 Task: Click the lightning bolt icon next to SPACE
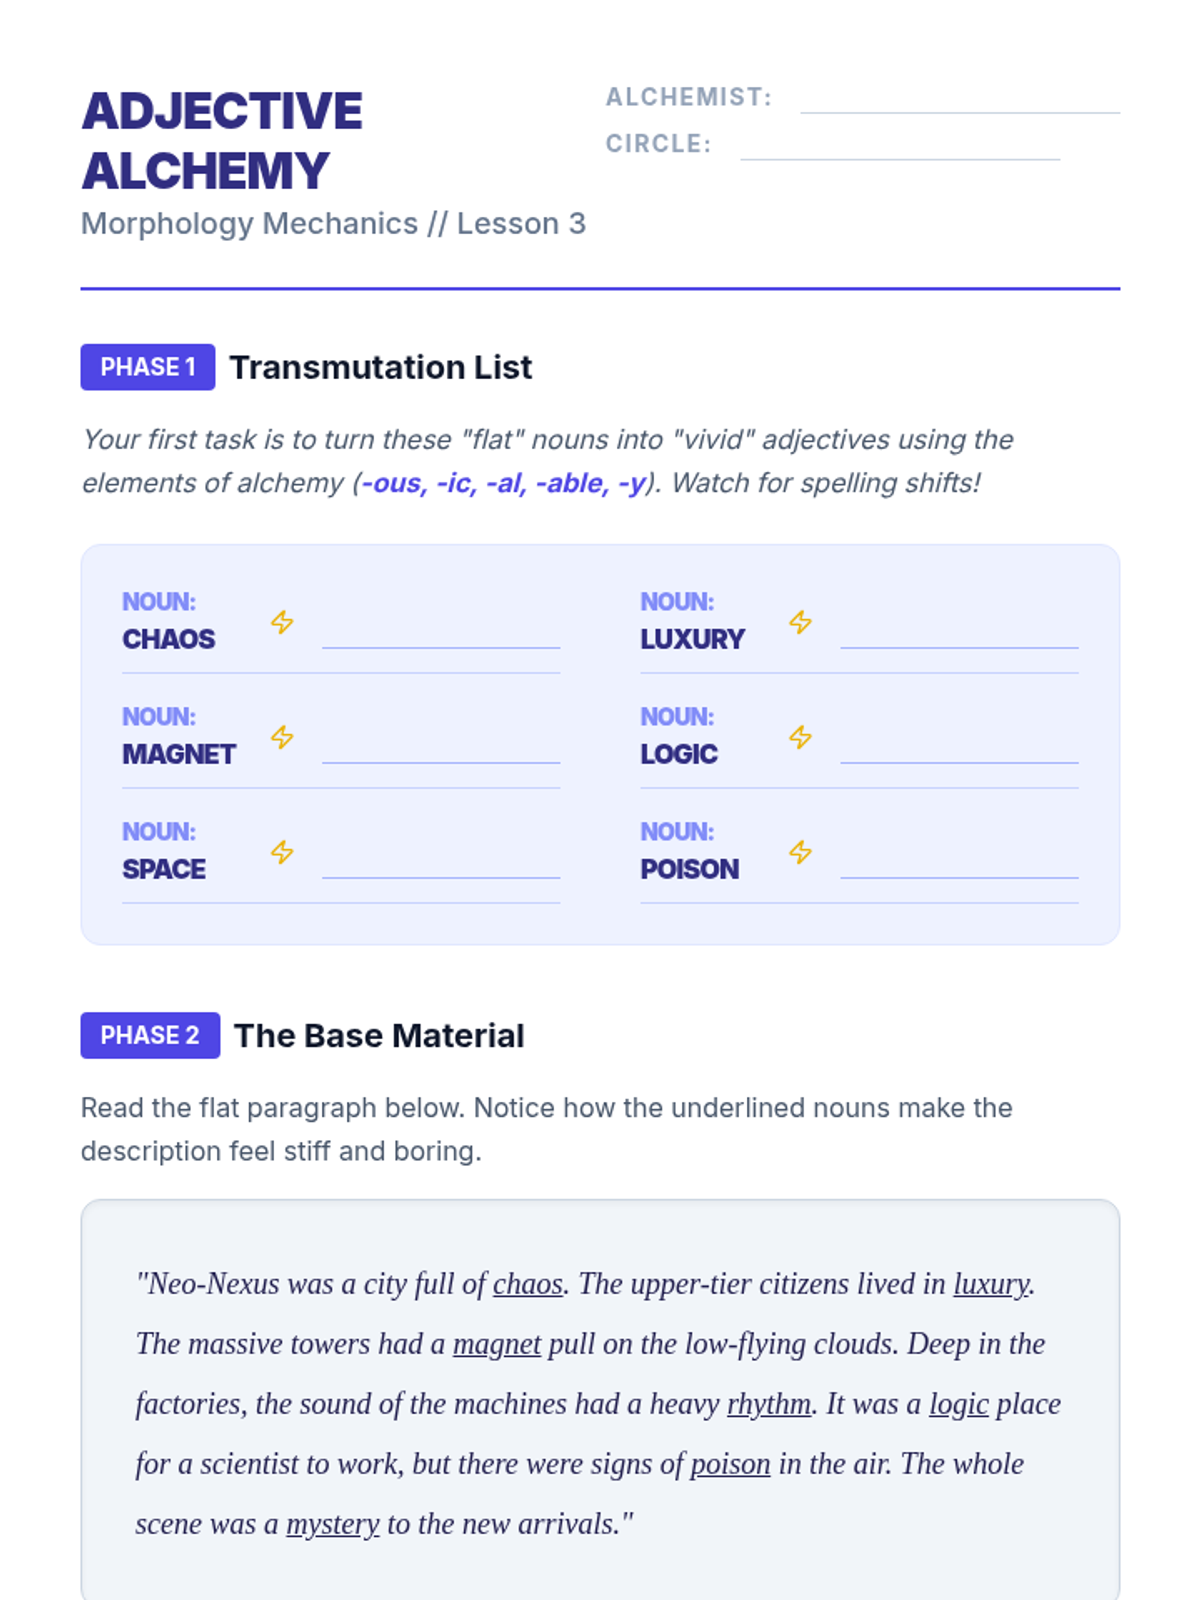[282, 852]
